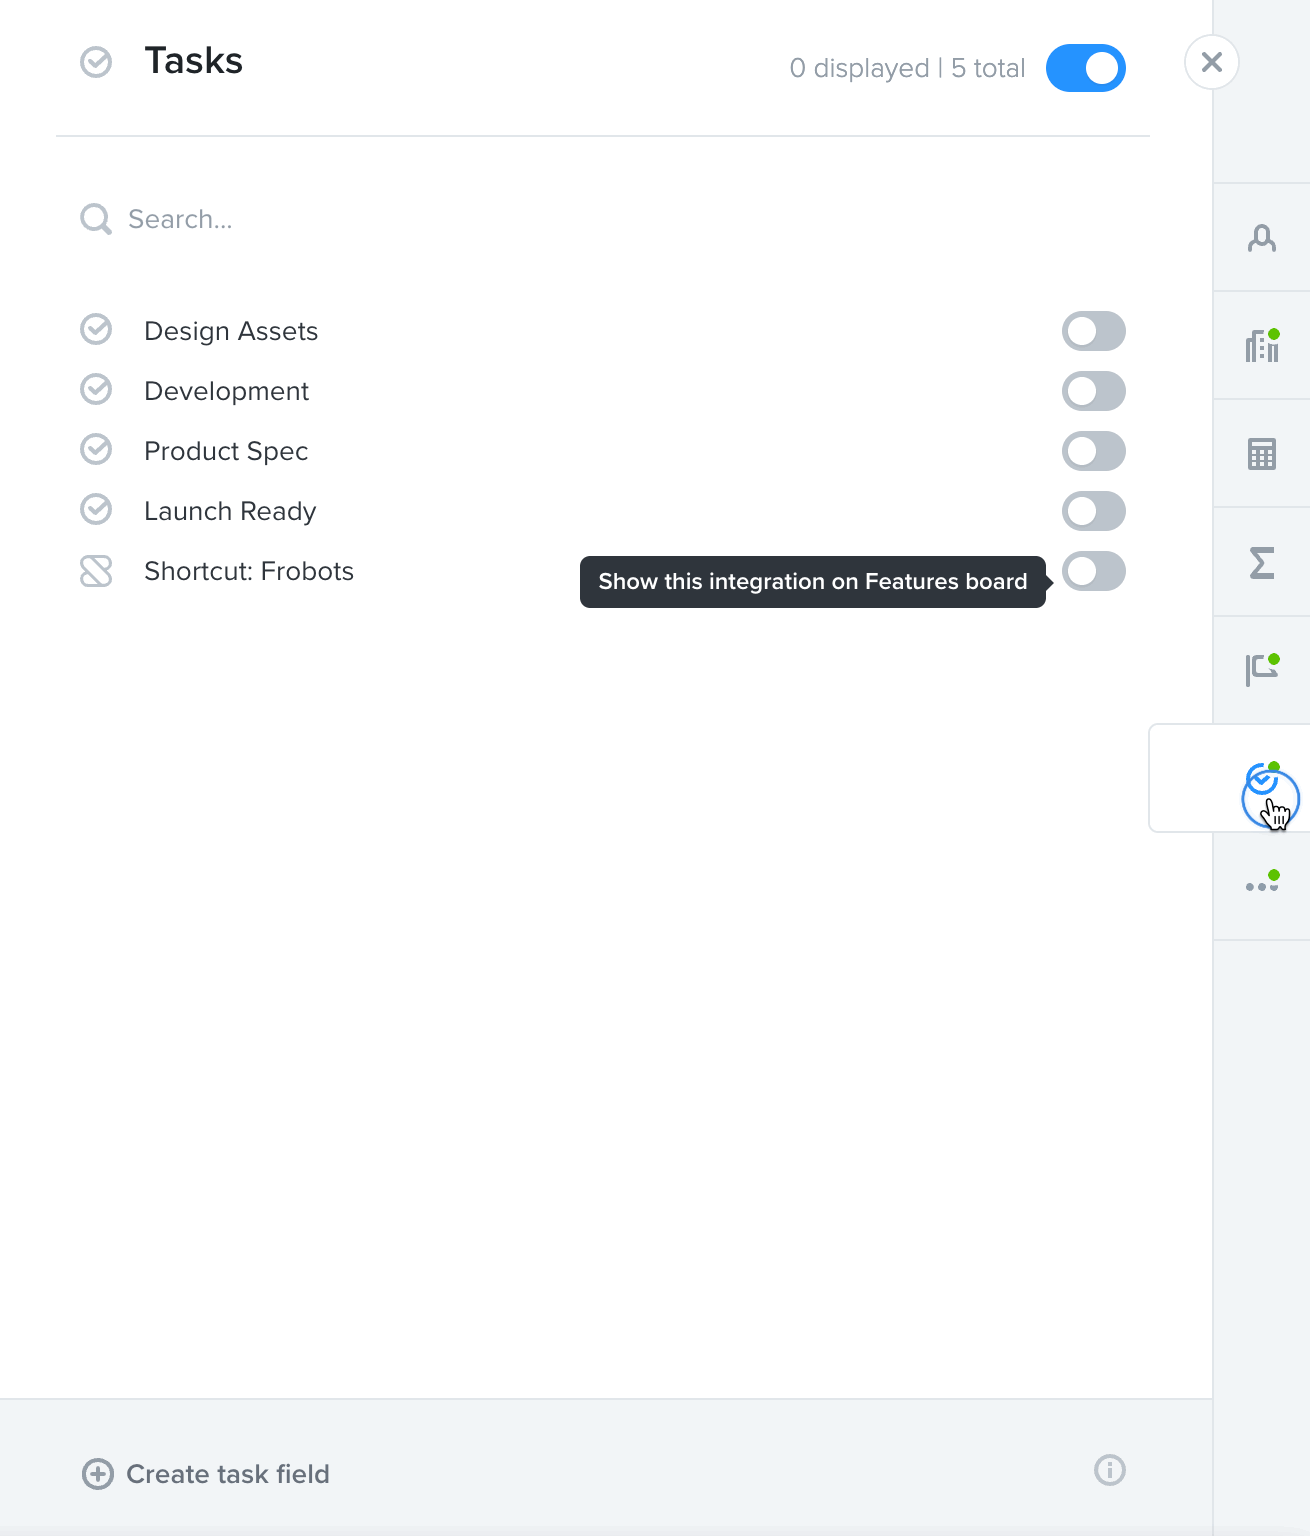
Task: Click the Shortcut logo icon beside Frobots
Action: point(96,571)
